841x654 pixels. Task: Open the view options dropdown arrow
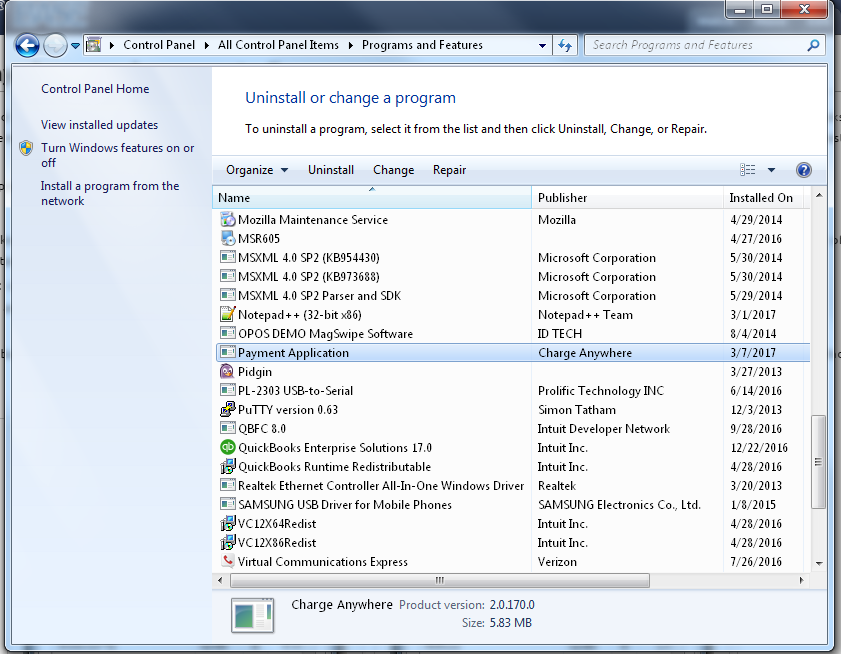771,170
